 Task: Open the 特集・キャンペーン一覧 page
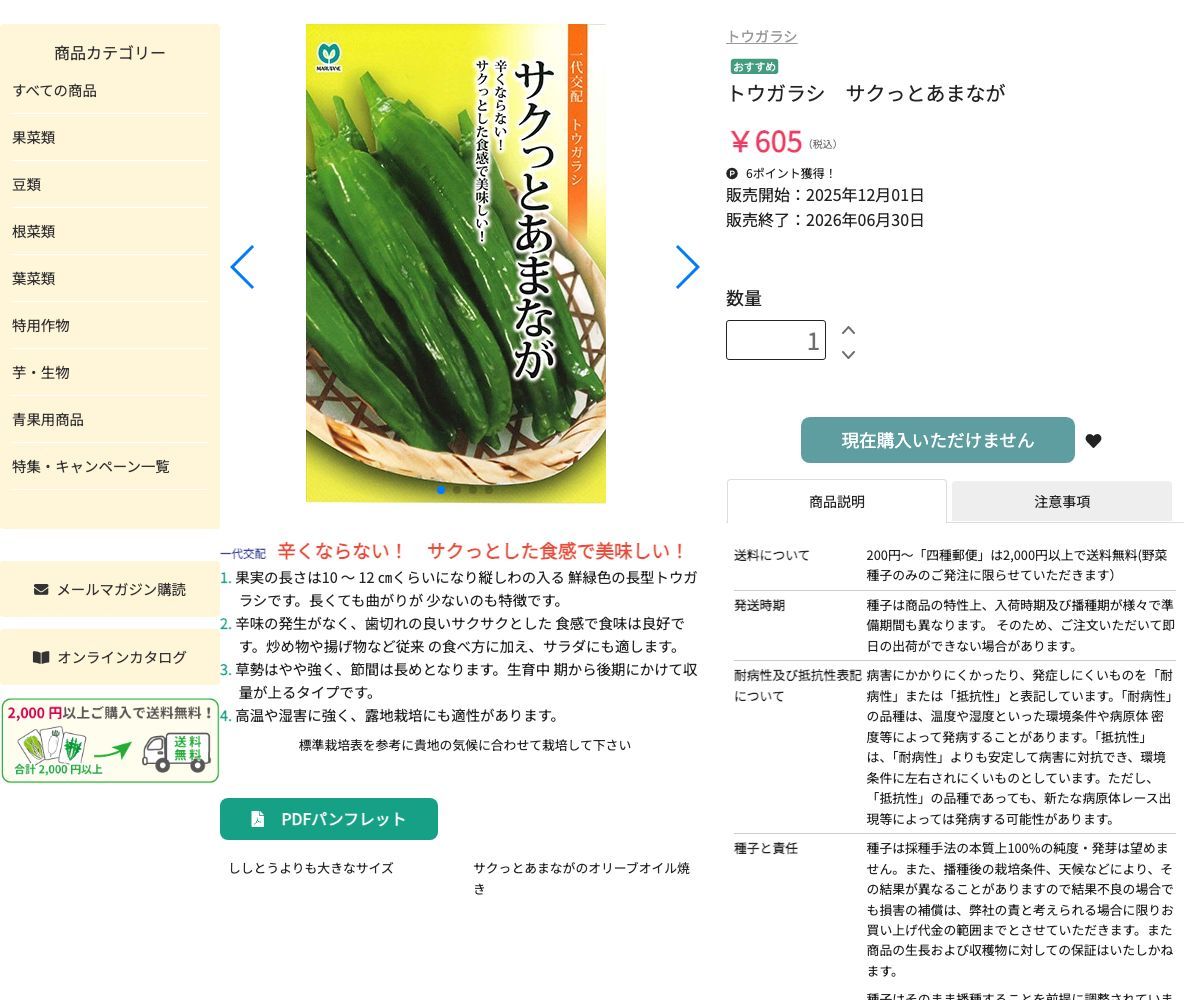point(90,466)
